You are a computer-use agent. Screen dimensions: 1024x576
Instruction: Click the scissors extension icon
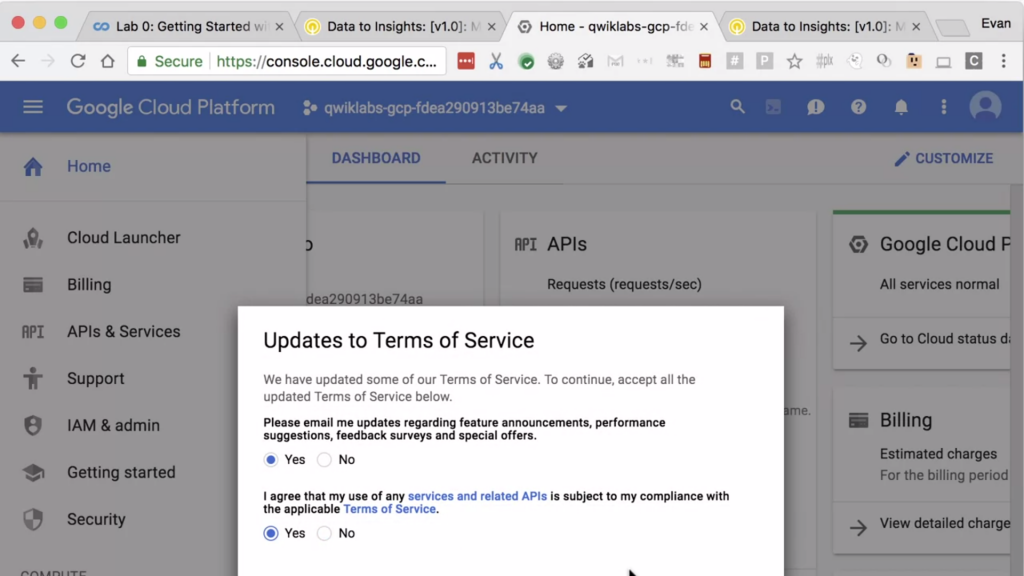tap(496, 61)
